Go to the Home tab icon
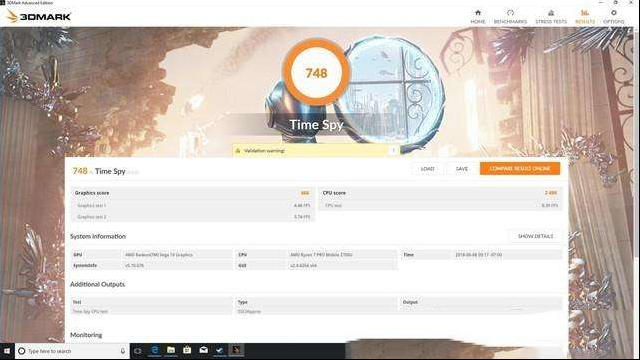Viewport: 640px width, 360px height. 478,13
